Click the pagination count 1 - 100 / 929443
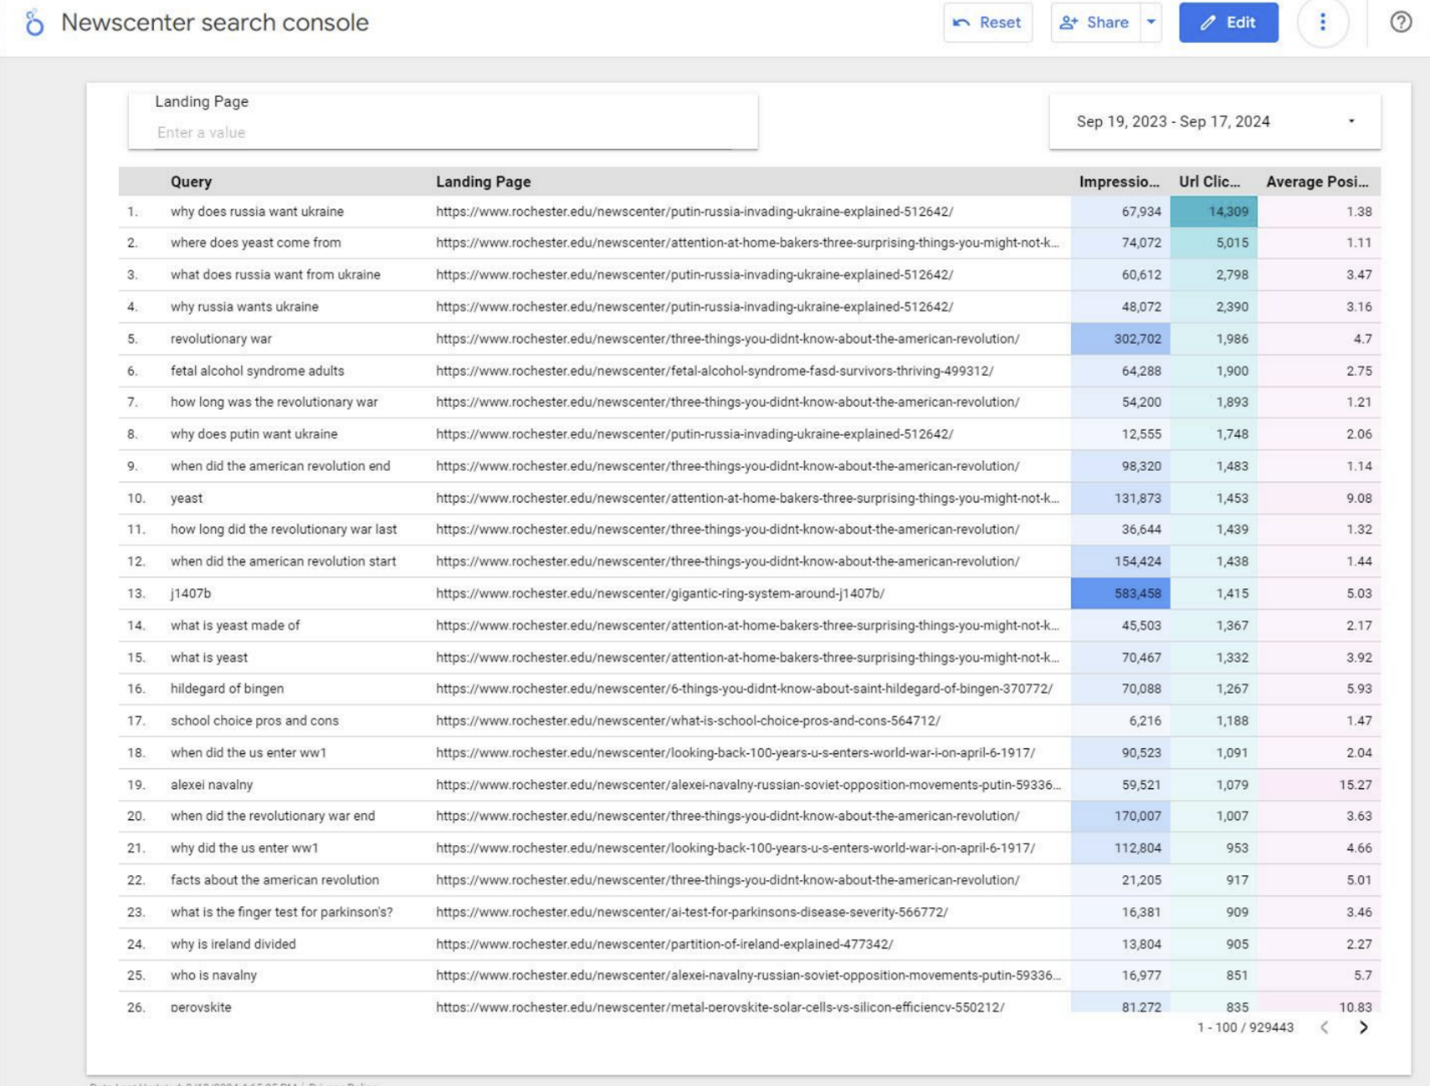The height and width of the screenshot is (1086, 1430). [x=1244, y=1027]
